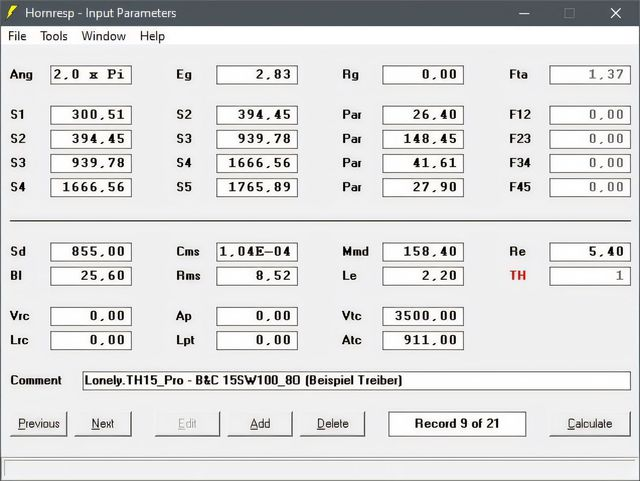Click the Sd field showing 855,00
The height and width of the screenshot is (481, 640).
[91, 252]
